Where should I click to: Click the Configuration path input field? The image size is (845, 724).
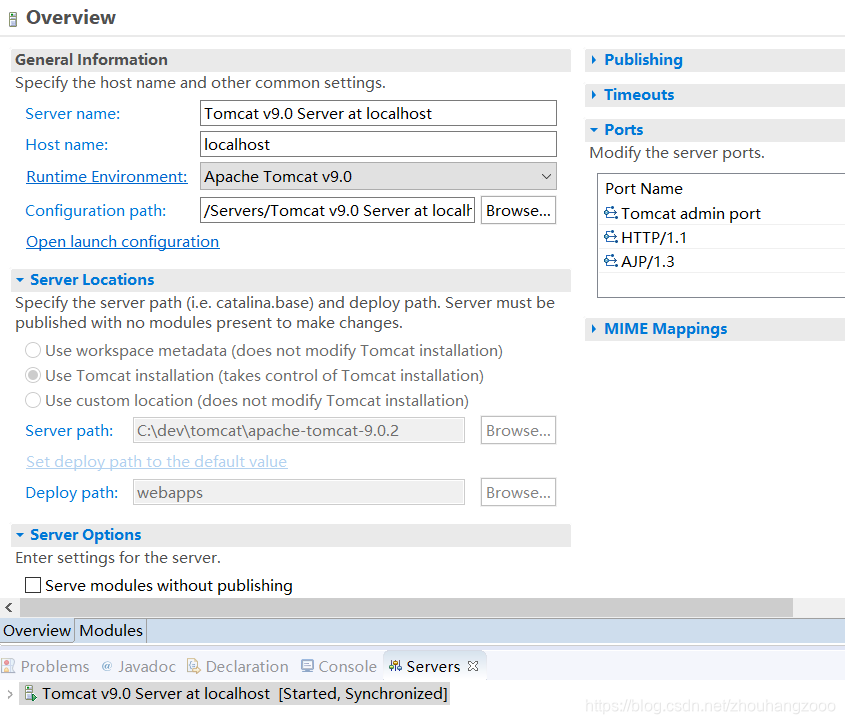coord(337,210)
